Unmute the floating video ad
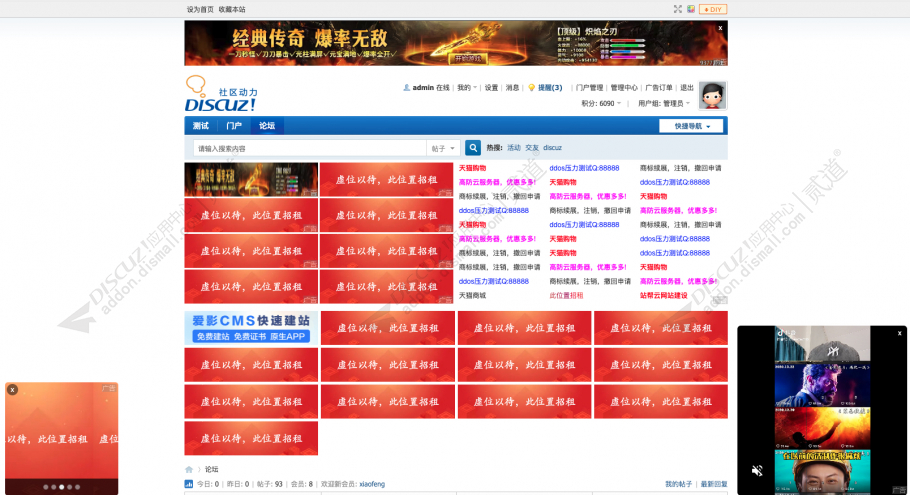The image size is (910, 495). point(757,470)
